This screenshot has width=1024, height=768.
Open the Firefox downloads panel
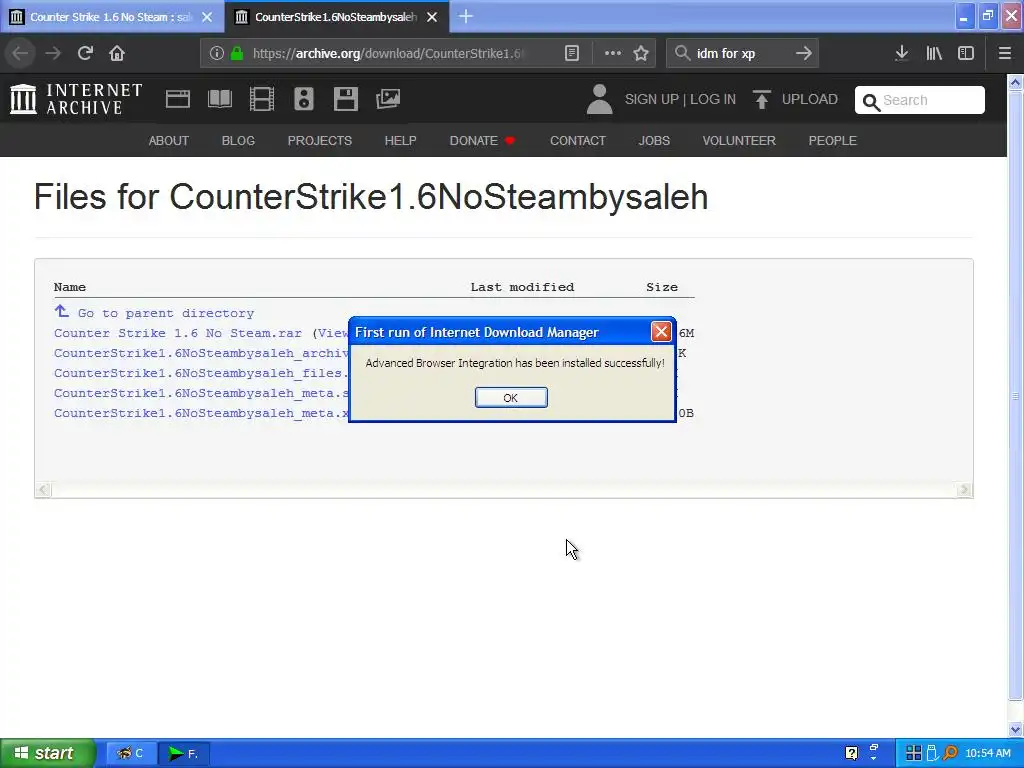click(901, 53)
